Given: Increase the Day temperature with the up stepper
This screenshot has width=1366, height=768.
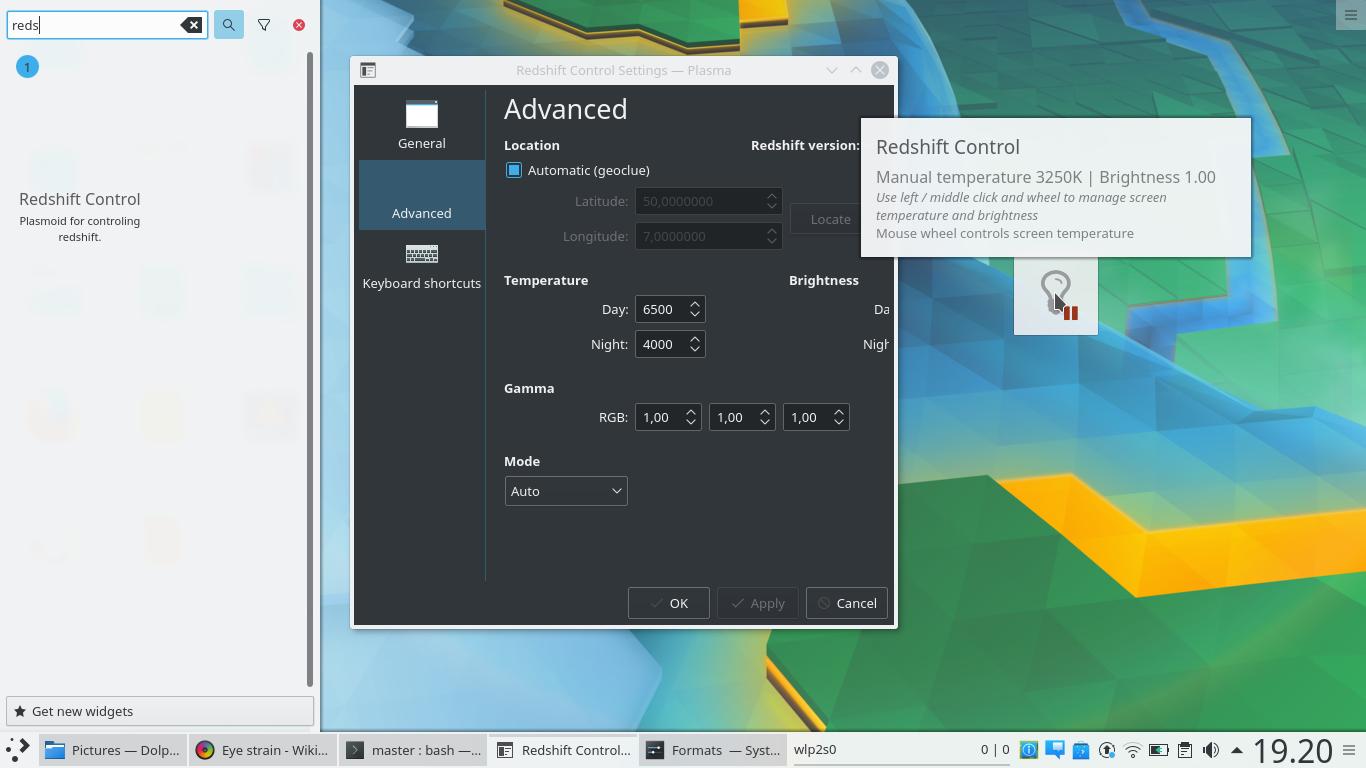Looking at the screenshot, I should (696, 303).
